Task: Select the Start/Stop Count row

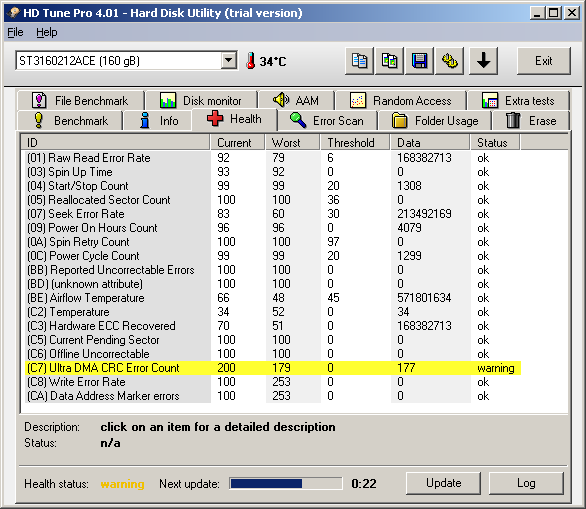Action: click(273, 186)
